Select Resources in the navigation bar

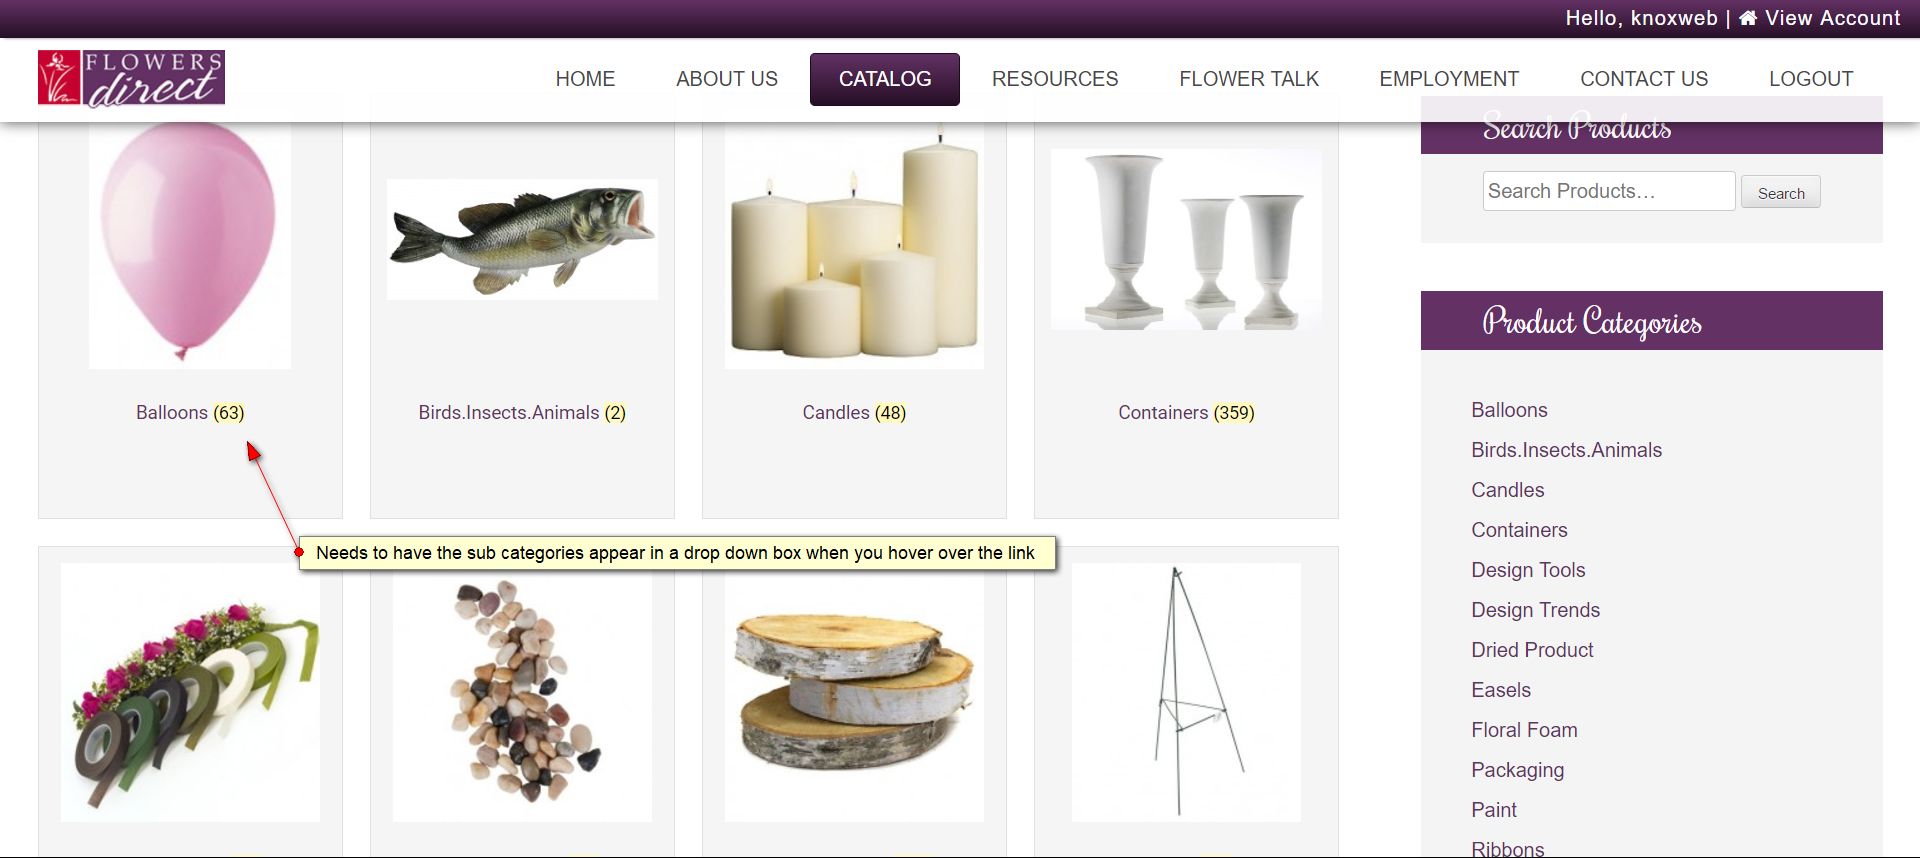pyautogui.click(x=1055, y=79)
